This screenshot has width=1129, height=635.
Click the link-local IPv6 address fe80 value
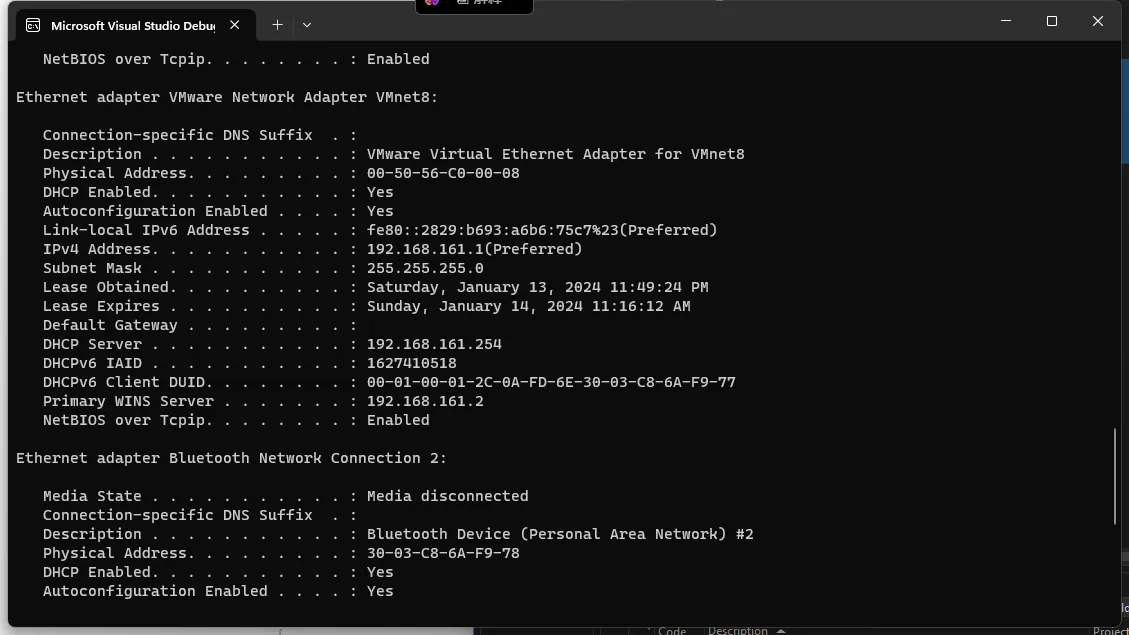(x=542, y=230)
